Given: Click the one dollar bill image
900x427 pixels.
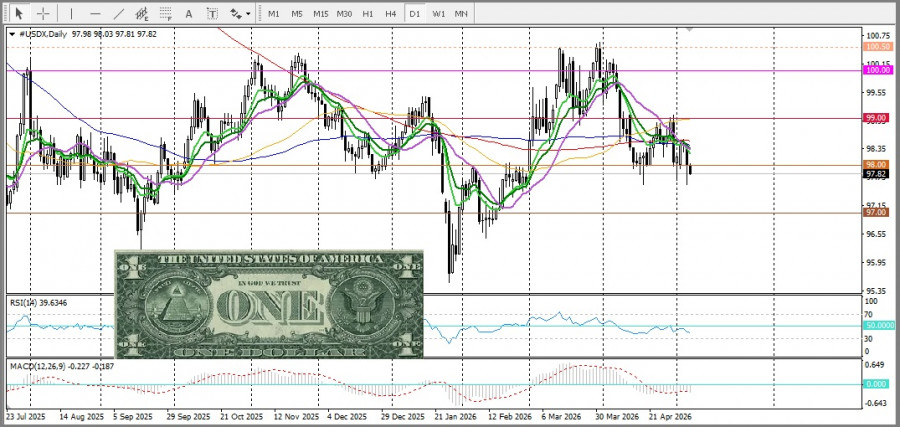Looking at the screenshot, I should (x=269, y=304).
